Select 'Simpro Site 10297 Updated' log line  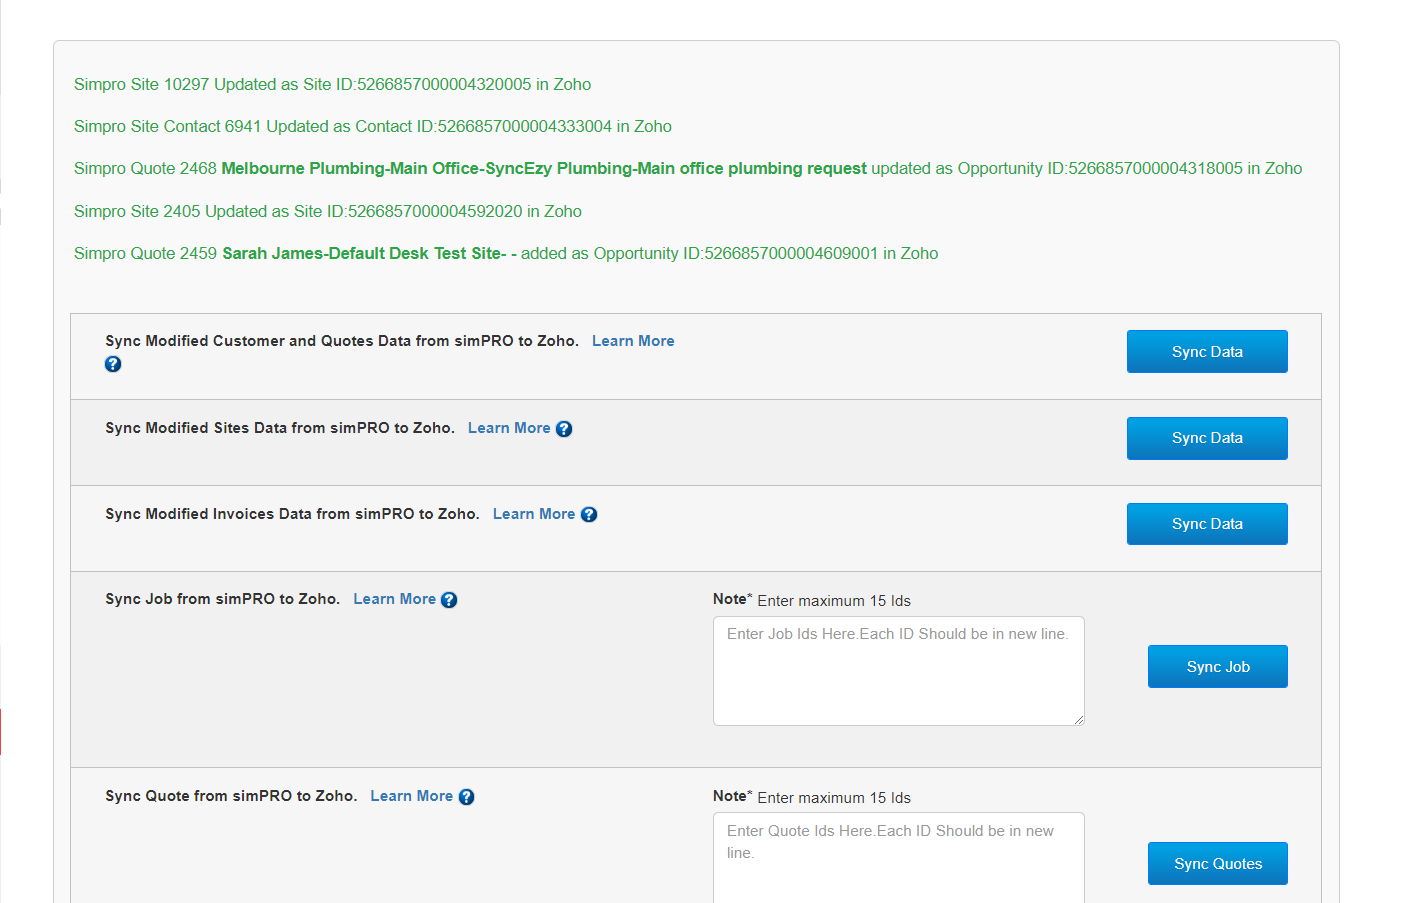[x=332, y=85]
